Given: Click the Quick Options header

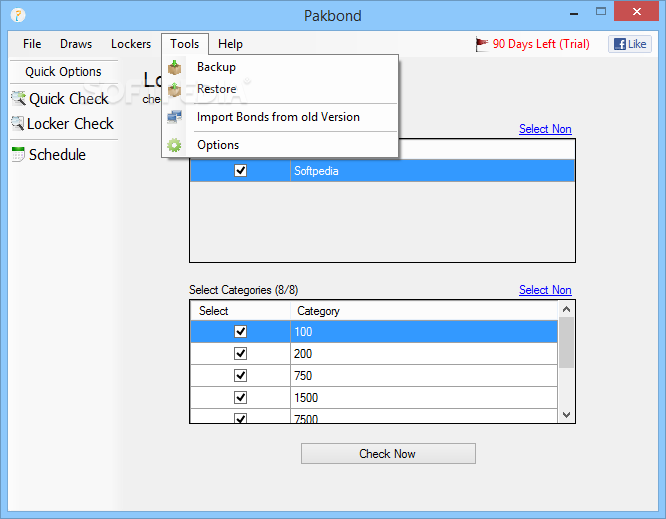Looking at the screenshot, I should (63, 71).
